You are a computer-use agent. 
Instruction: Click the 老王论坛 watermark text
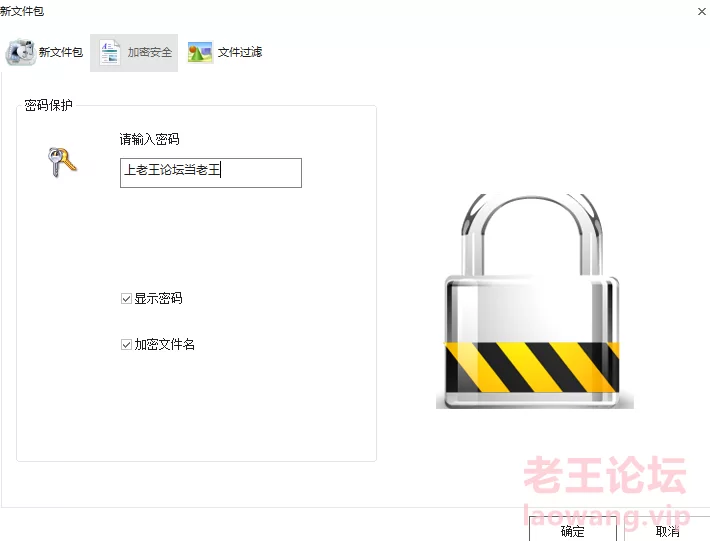coord(605,475)
